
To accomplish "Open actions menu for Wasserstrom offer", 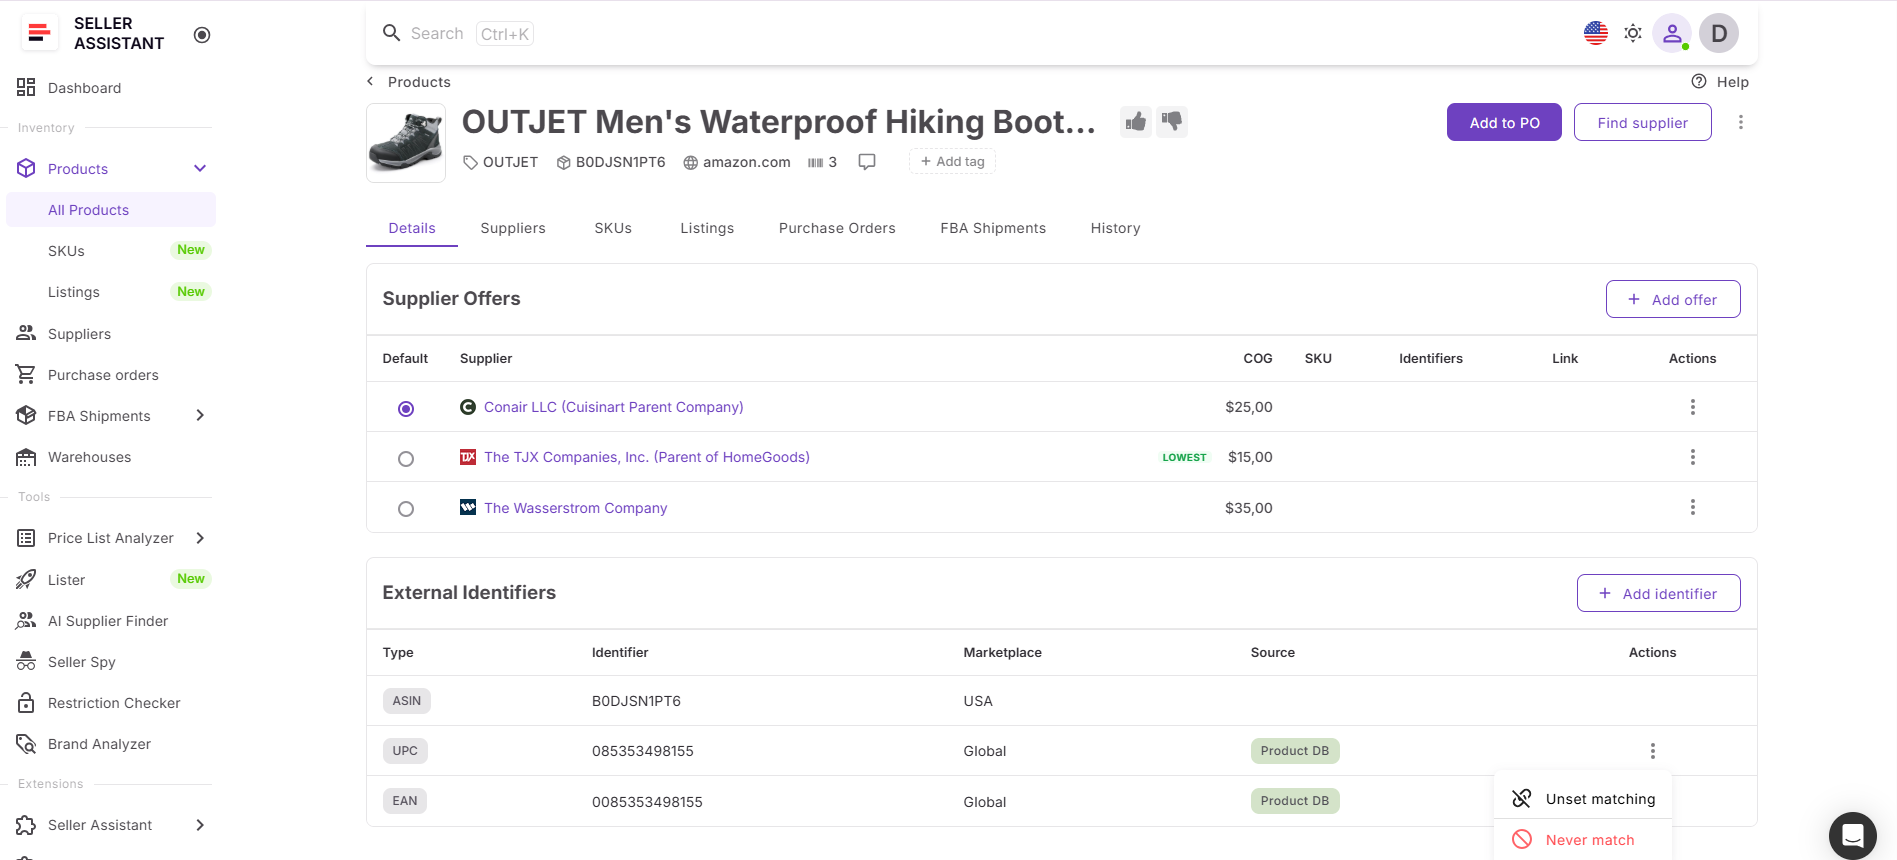I will (x=1692, y=507).
